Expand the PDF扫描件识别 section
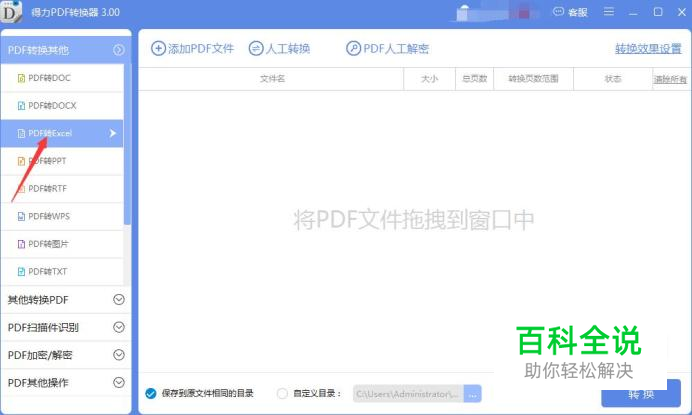 tap(119, 327)
